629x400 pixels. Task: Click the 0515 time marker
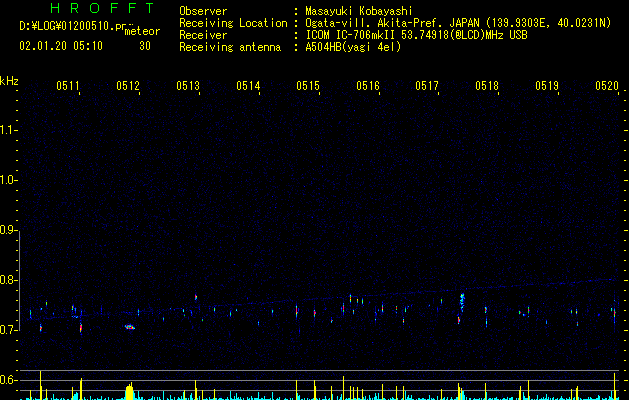pos(308,85)
